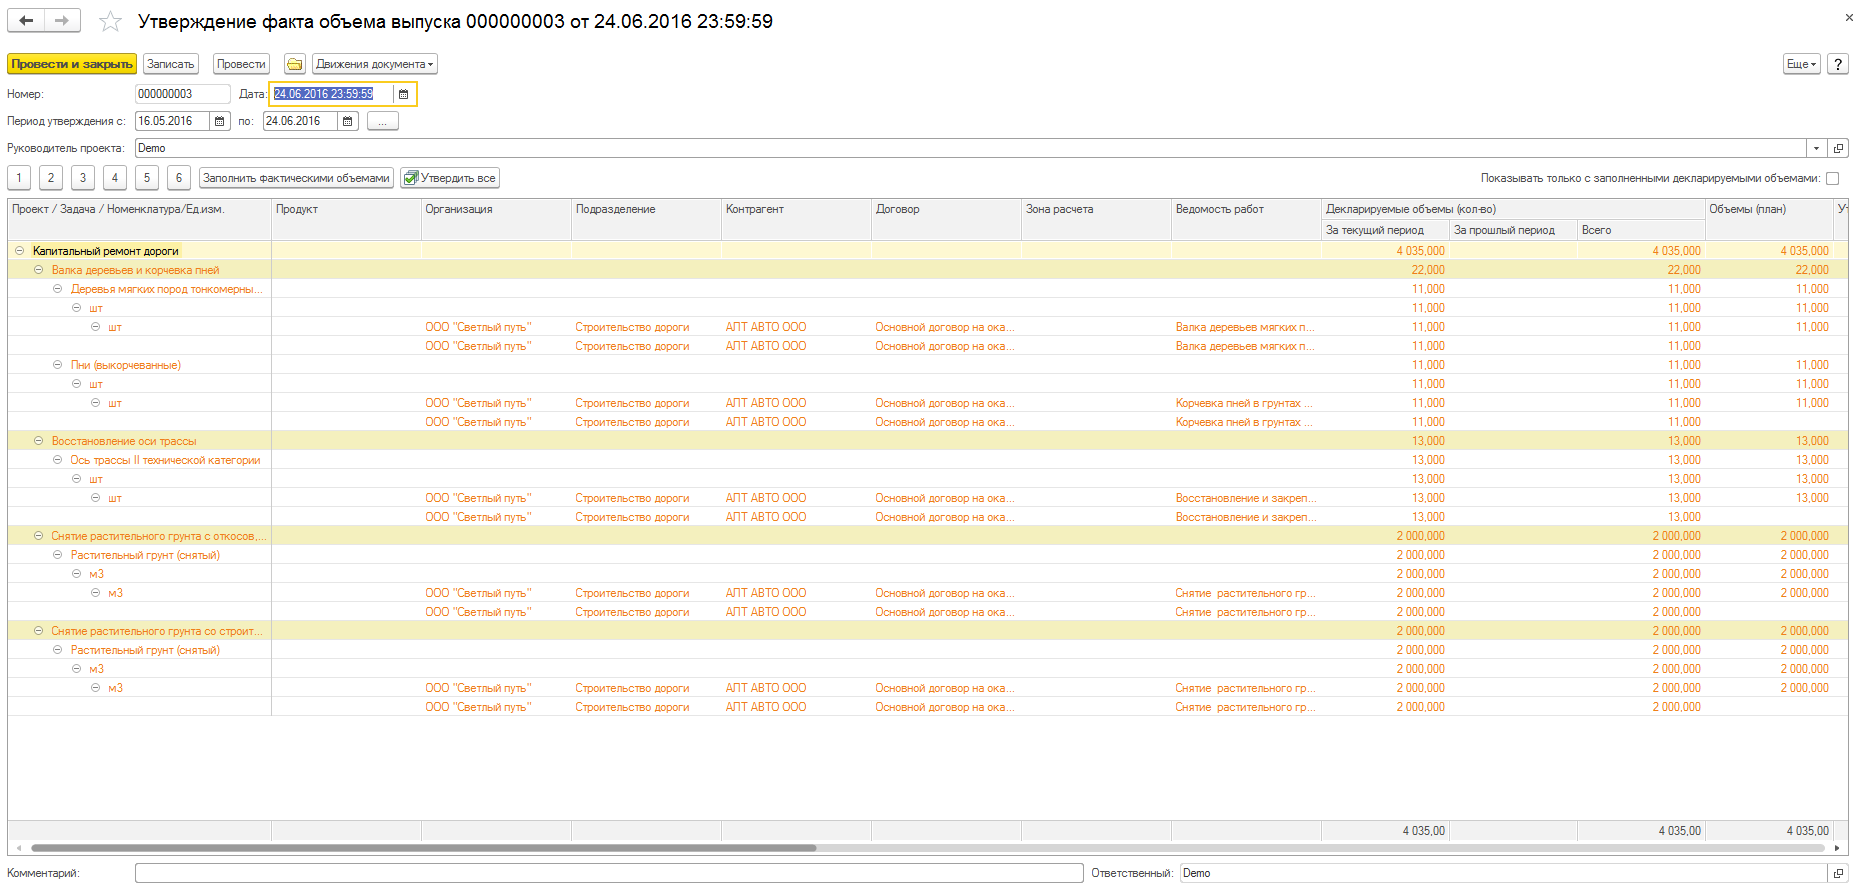Open the Руководитель проекта value in new form

click(x=1838, y=148)
